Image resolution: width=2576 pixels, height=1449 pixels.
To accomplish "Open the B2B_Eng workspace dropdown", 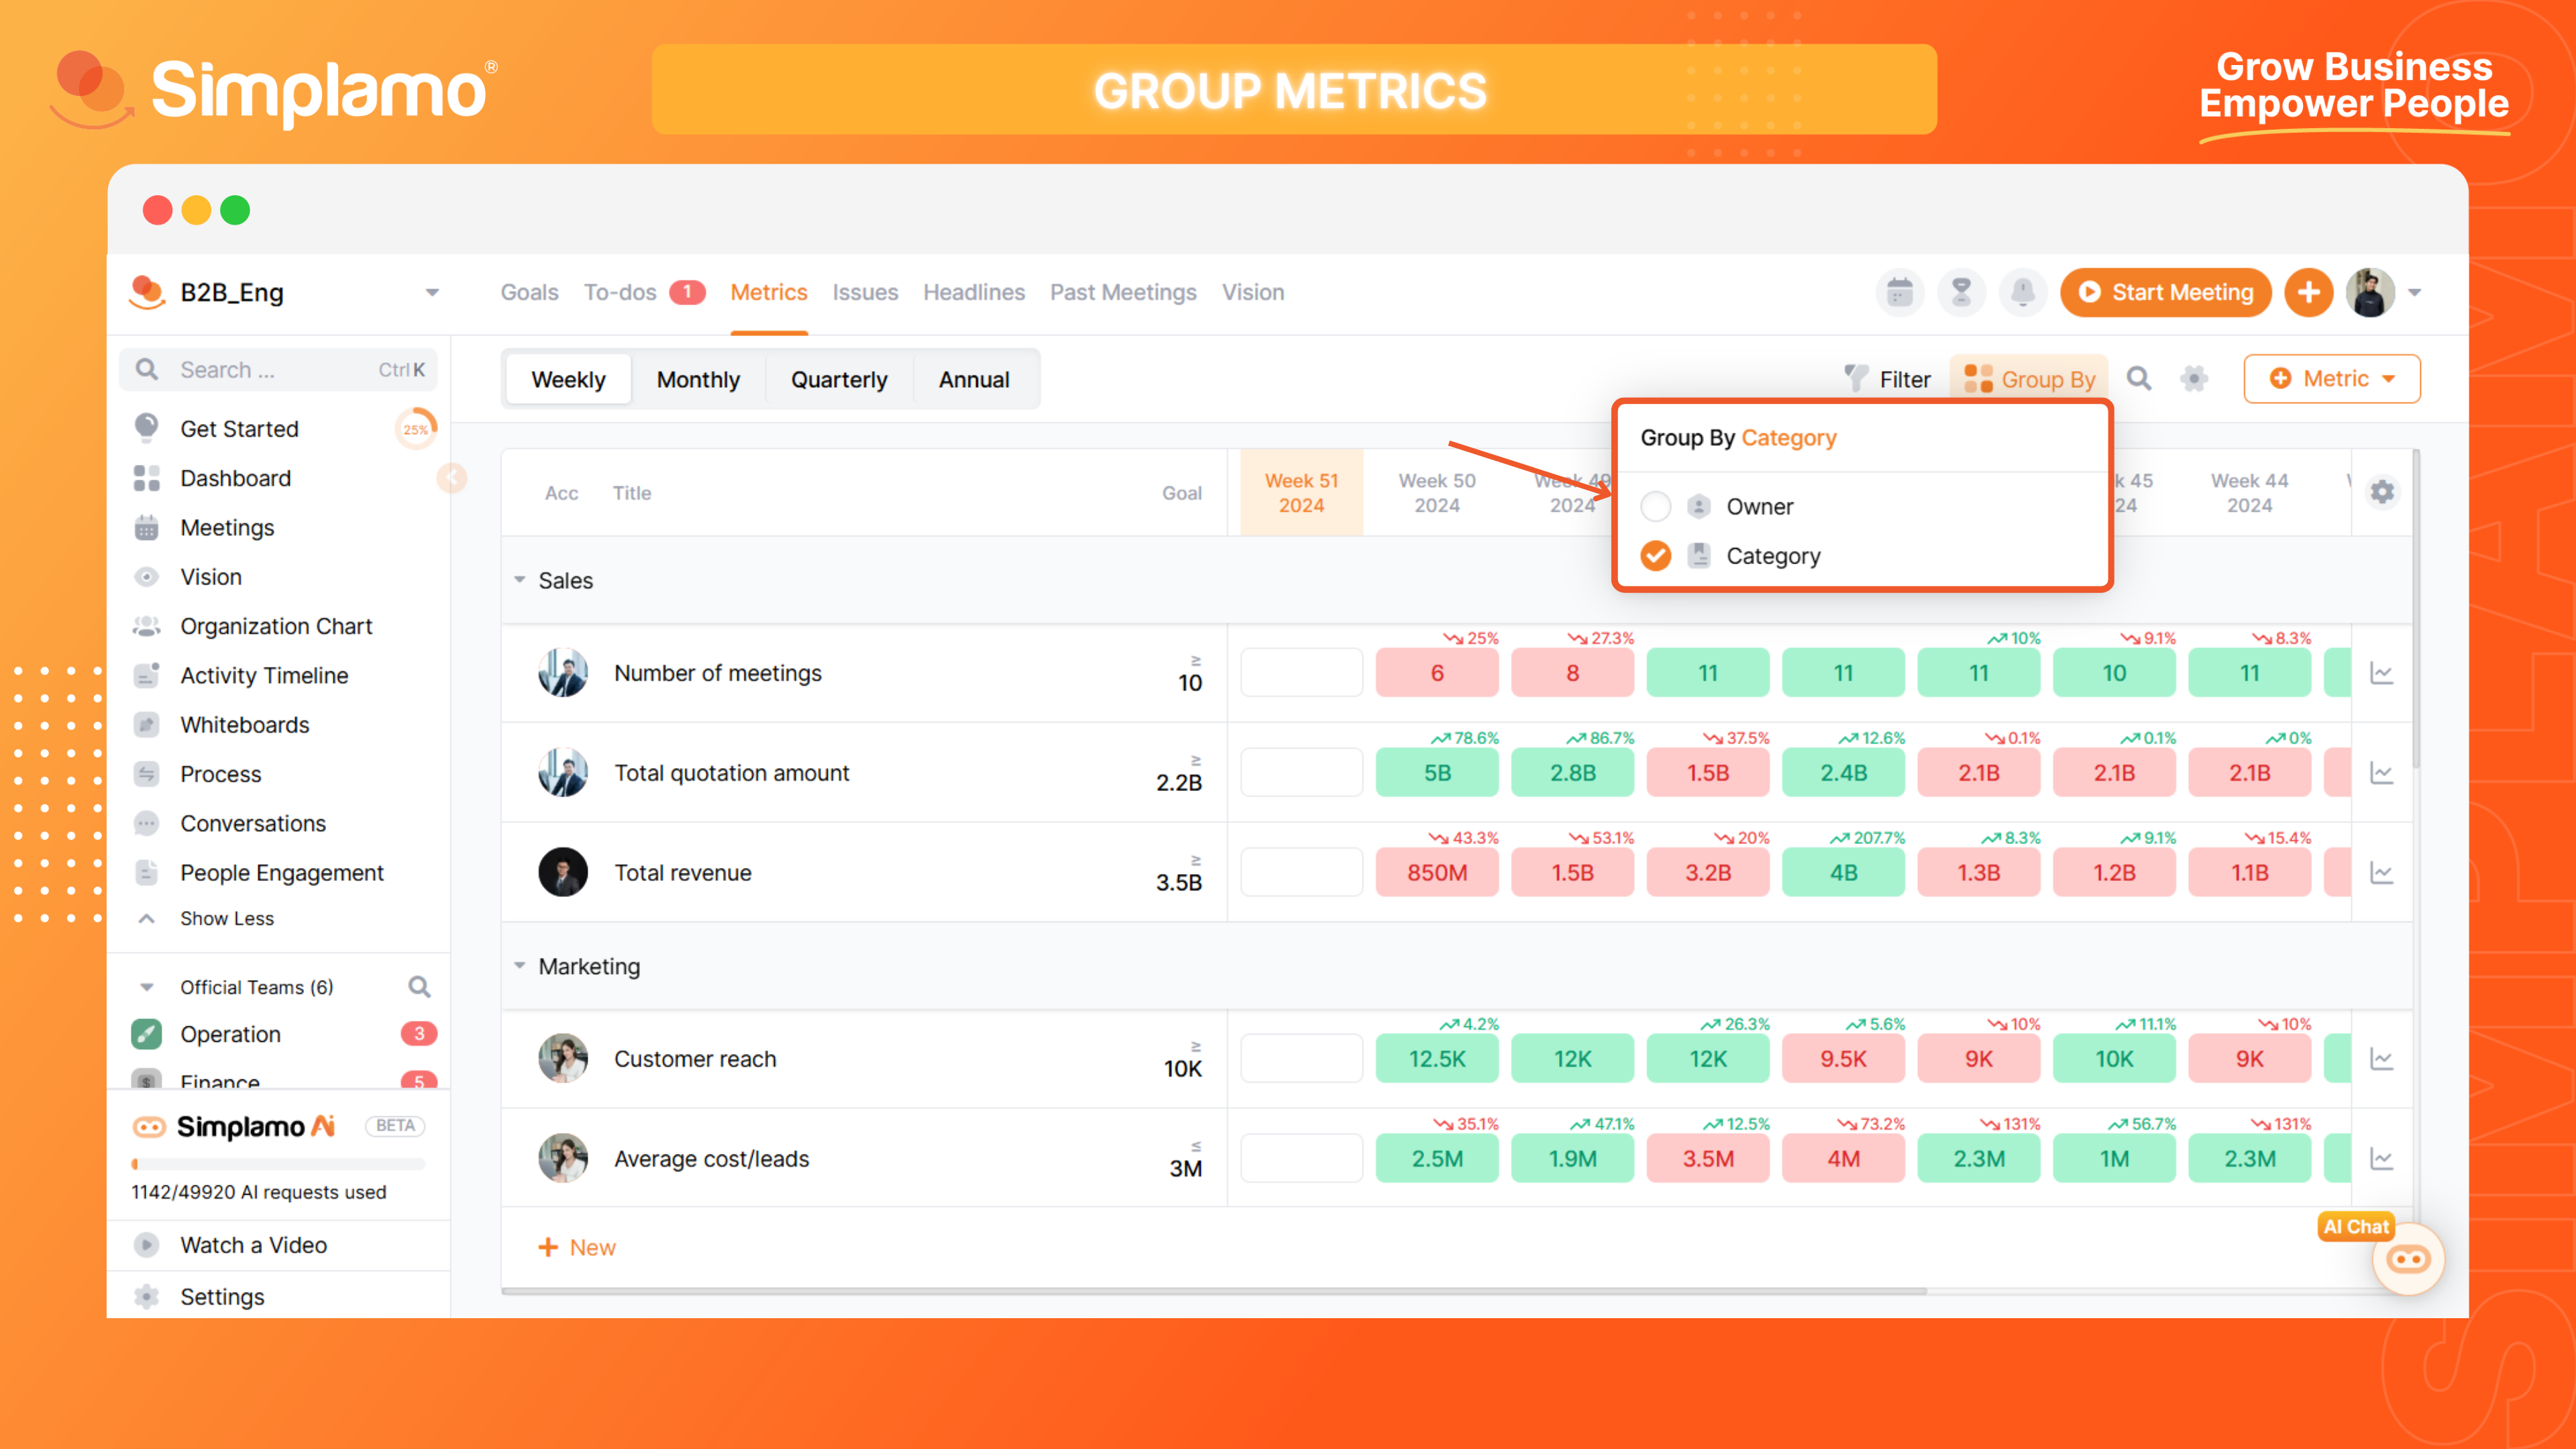I will tap(432, 293).
